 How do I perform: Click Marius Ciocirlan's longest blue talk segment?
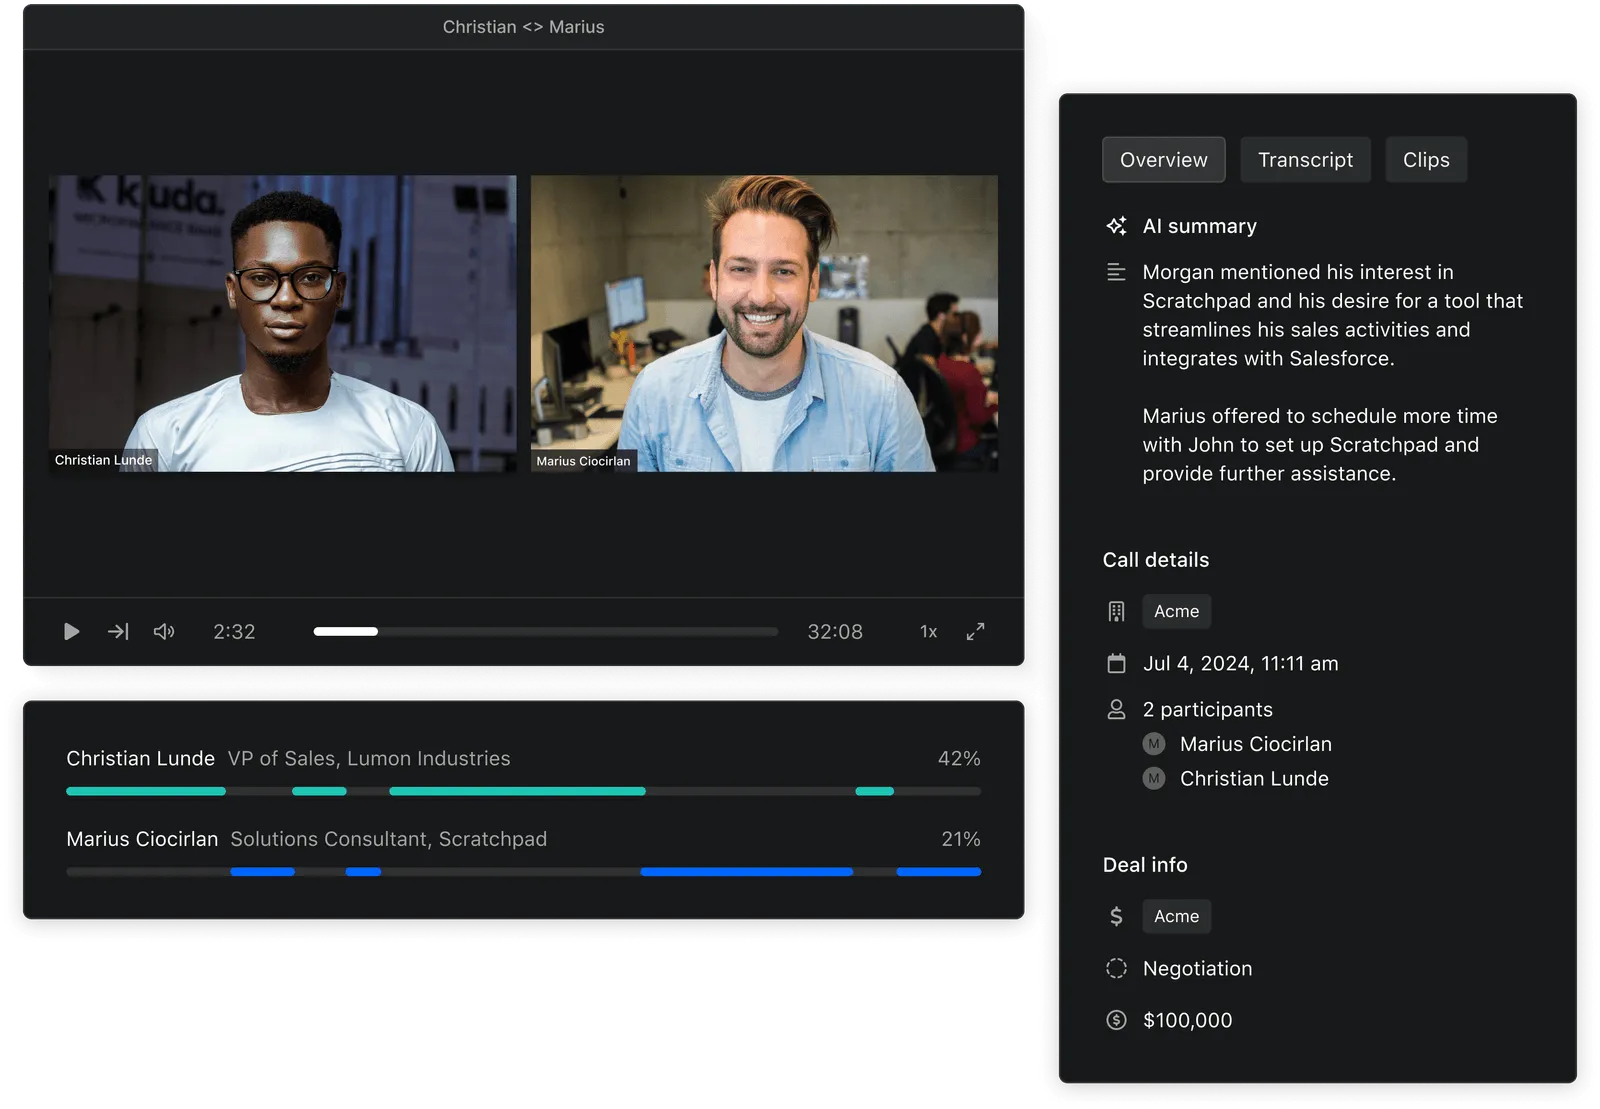coord(746,872)
